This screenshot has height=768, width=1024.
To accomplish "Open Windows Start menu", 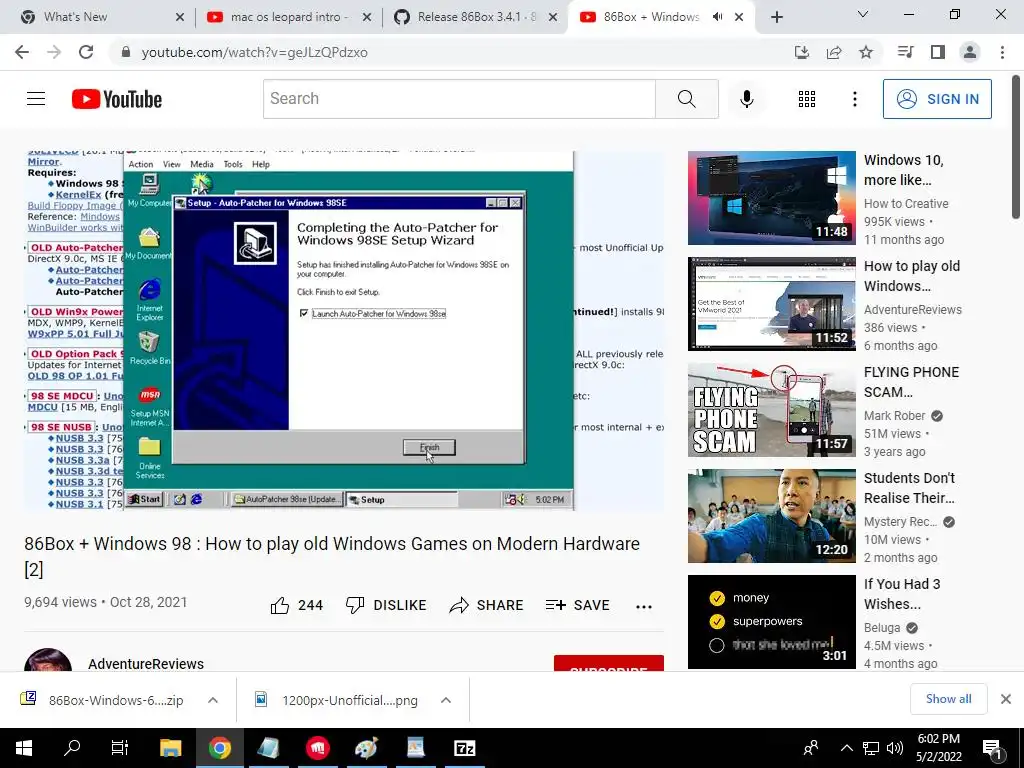I will click(24, 748).
